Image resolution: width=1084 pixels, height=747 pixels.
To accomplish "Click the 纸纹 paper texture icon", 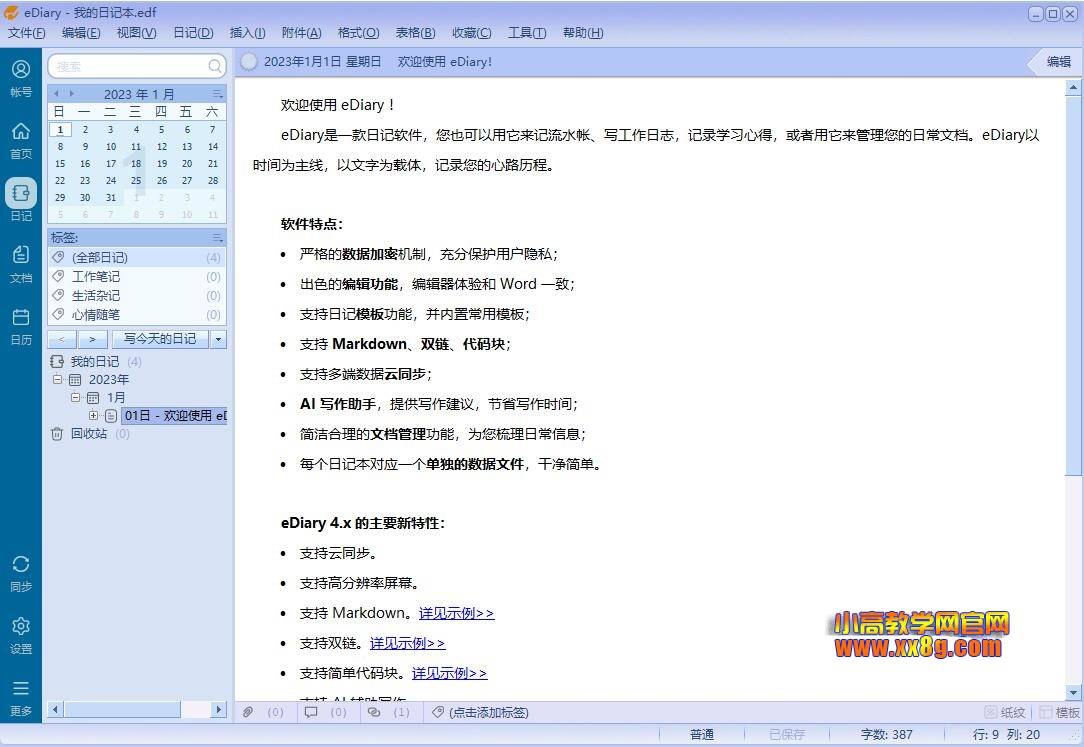I will [991, 712].
